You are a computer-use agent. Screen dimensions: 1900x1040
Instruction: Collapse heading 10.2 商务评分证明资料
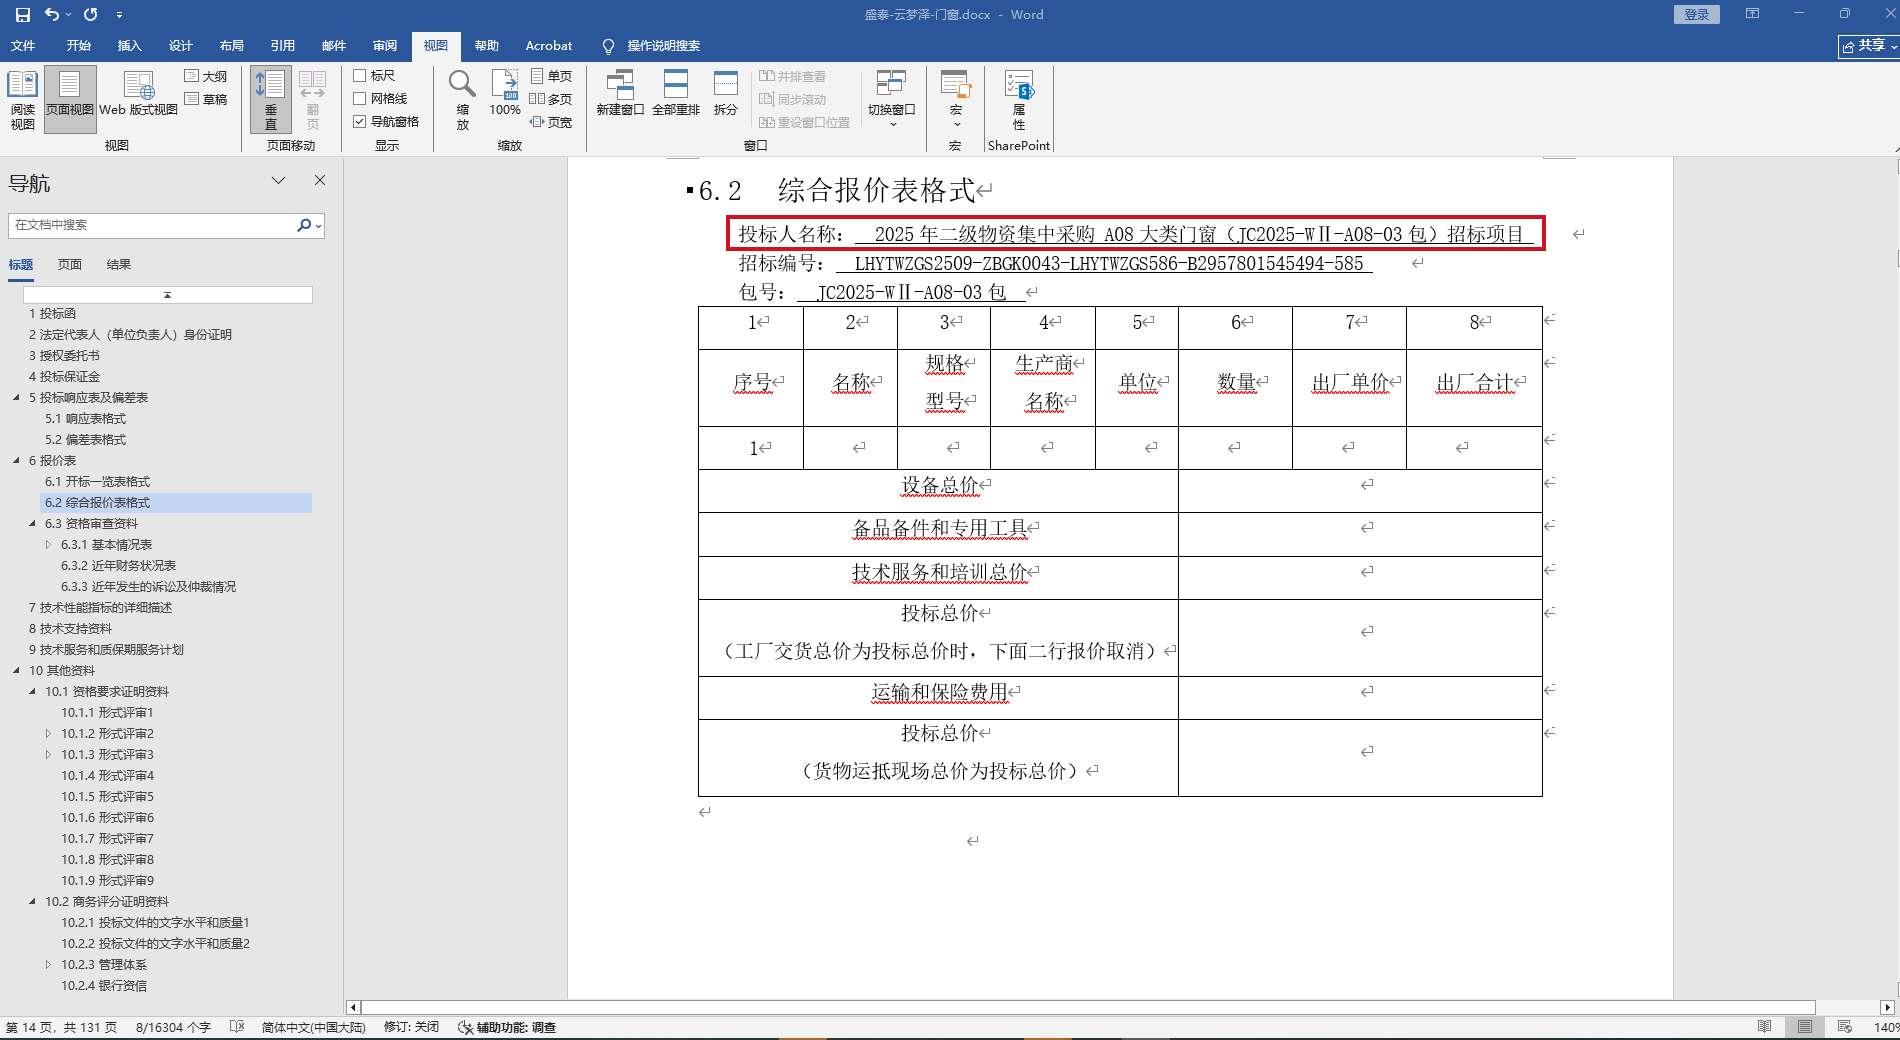click(32, 902)
